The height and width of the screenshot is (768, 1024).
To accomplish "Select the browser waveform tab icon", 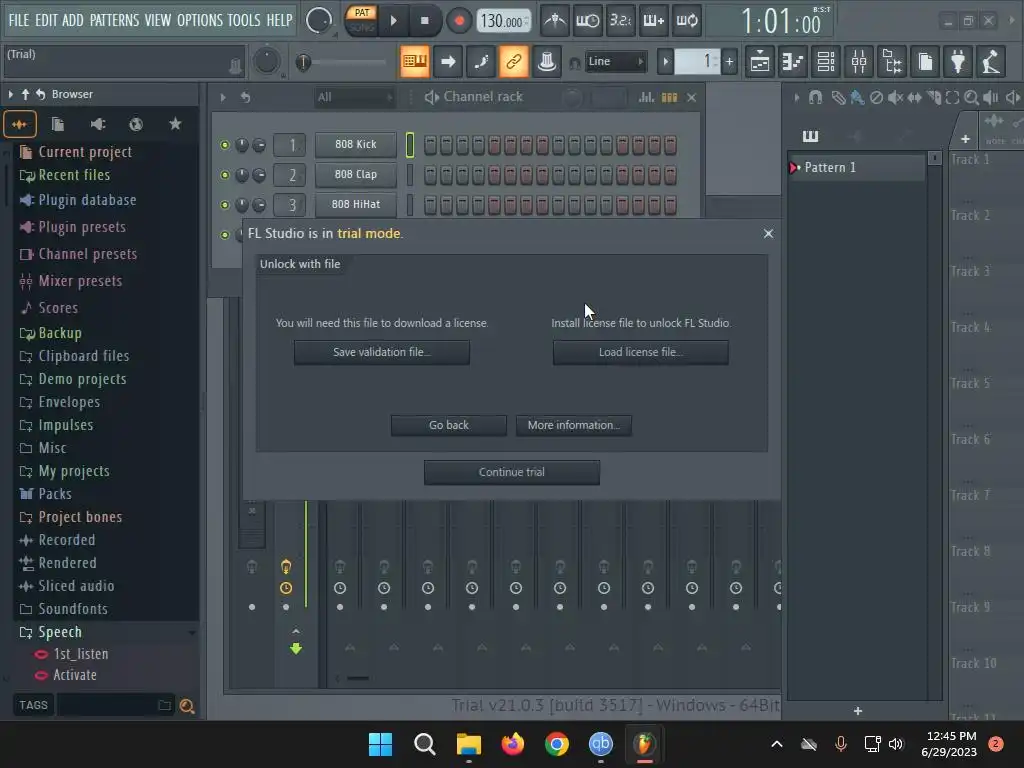I will pos(20,124).
